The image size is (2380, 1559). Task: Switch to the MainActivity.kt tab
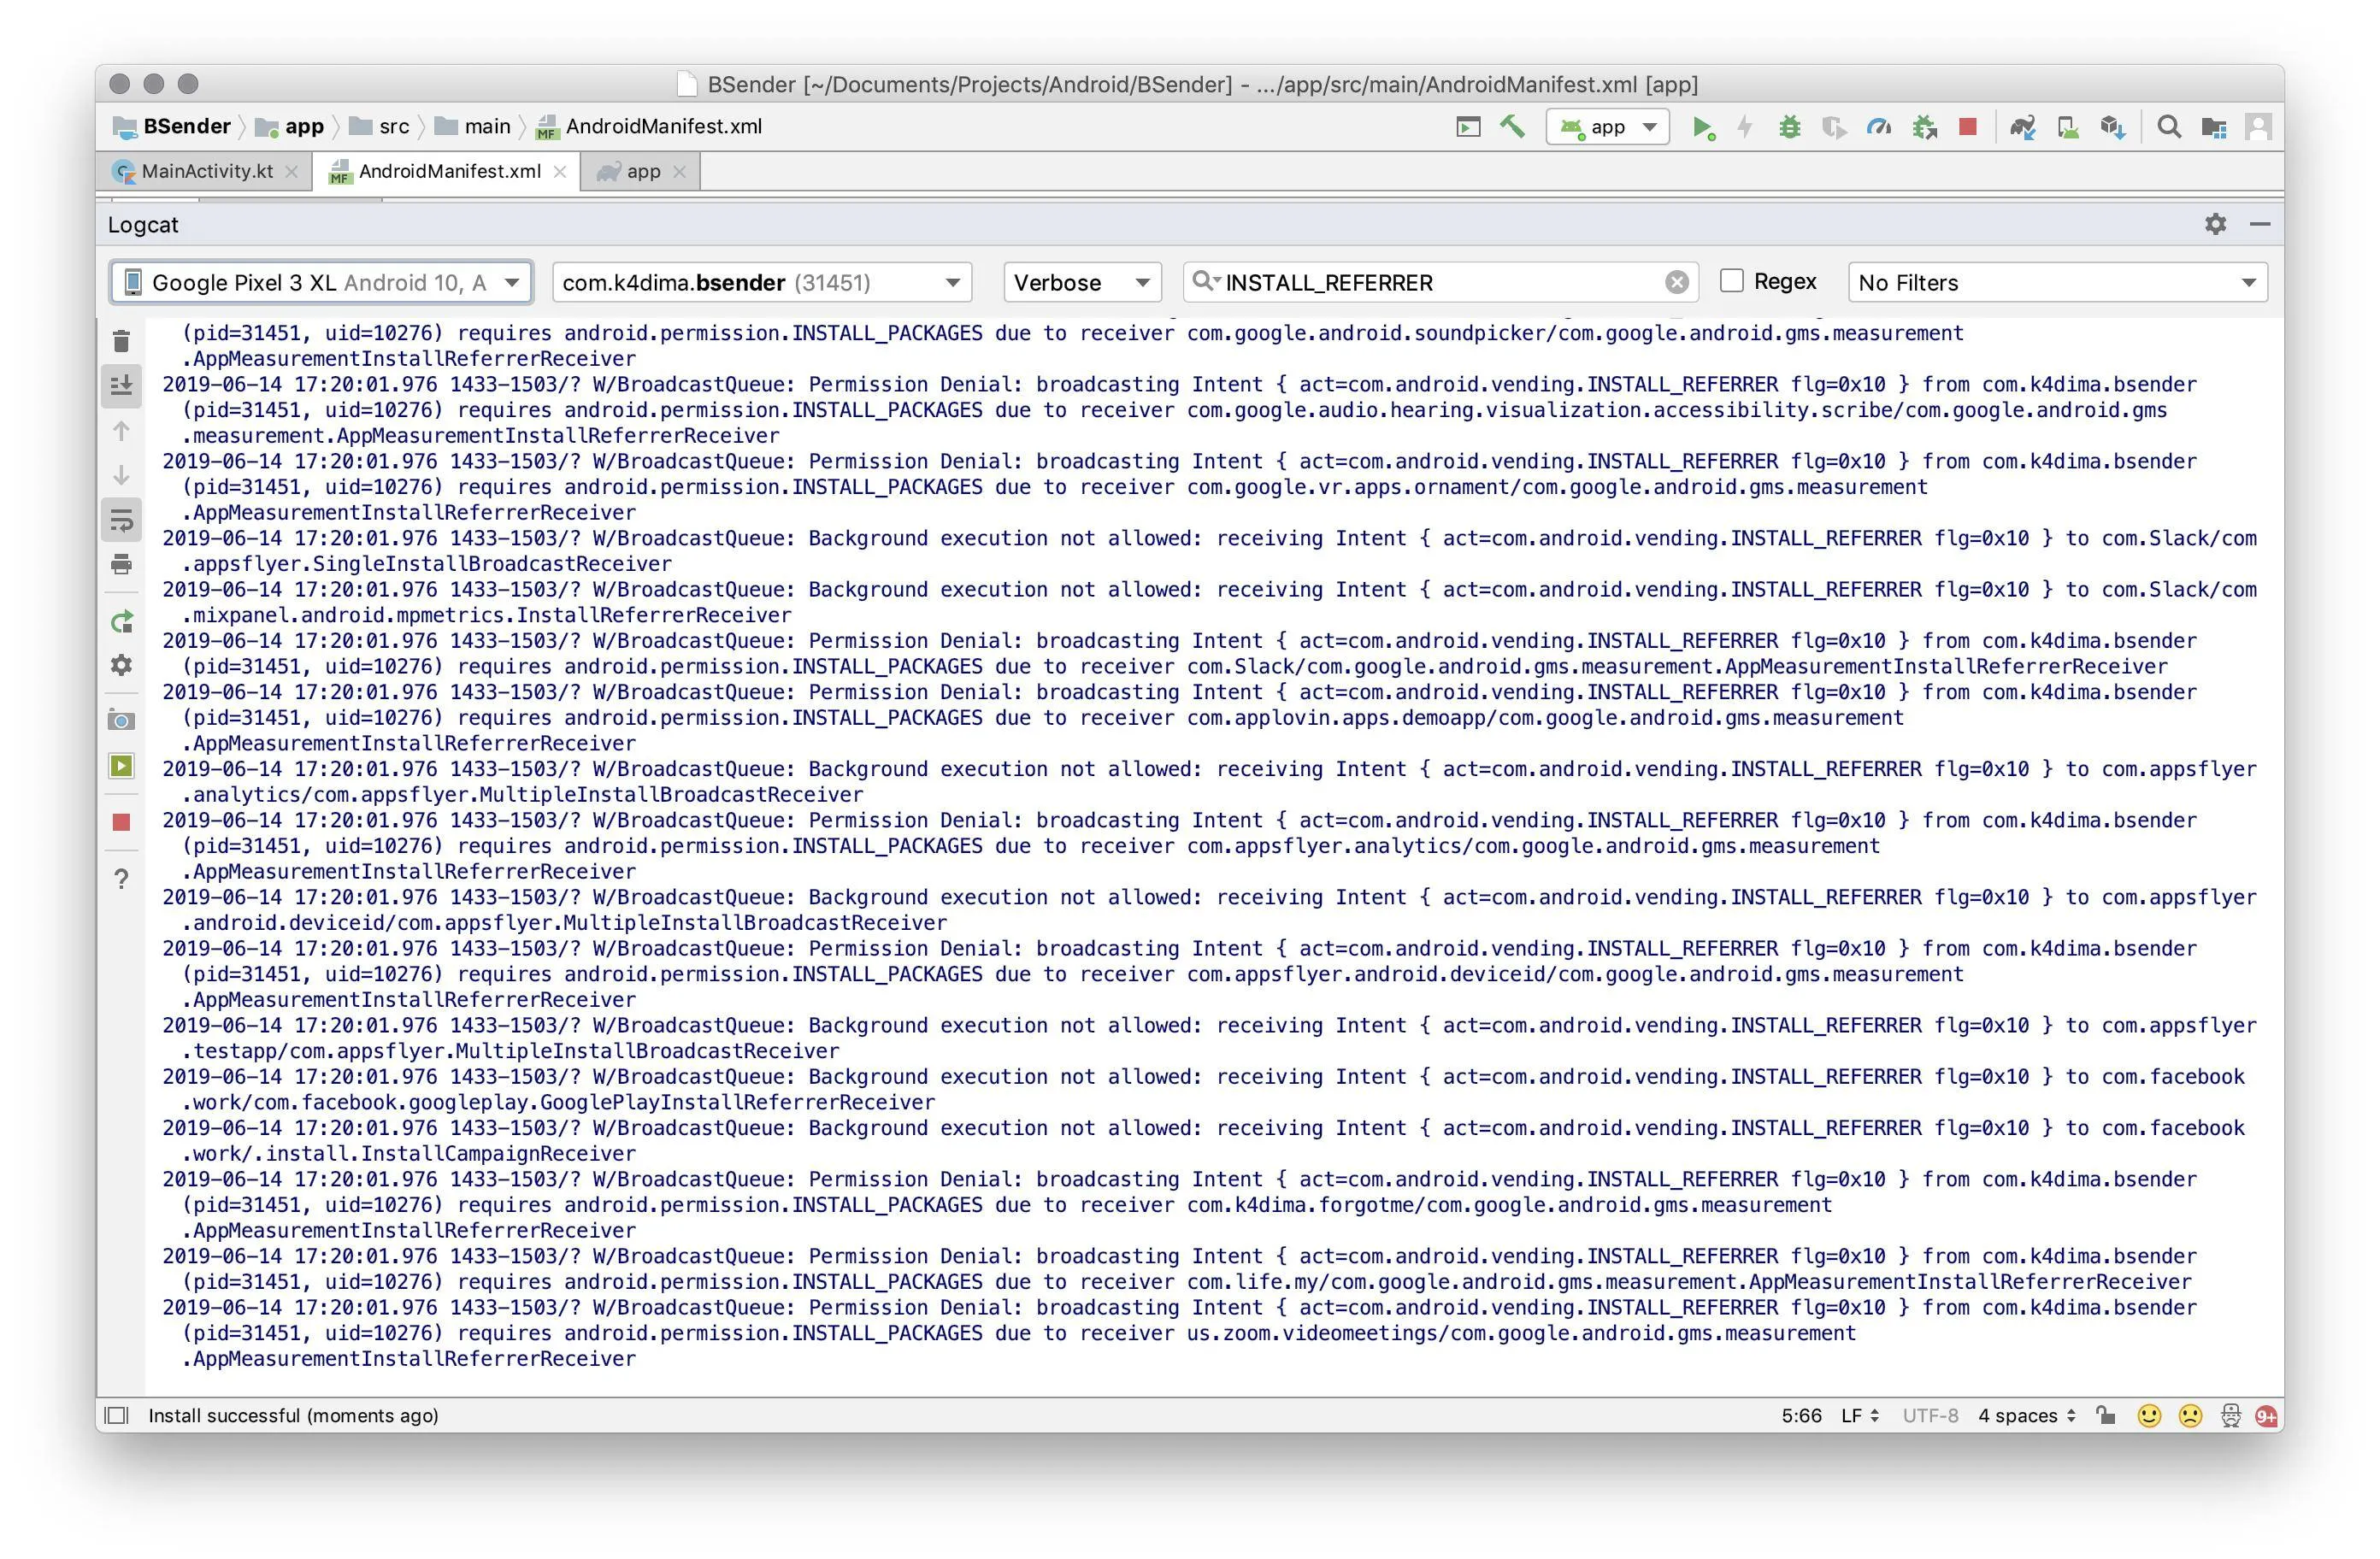(206, 171)
